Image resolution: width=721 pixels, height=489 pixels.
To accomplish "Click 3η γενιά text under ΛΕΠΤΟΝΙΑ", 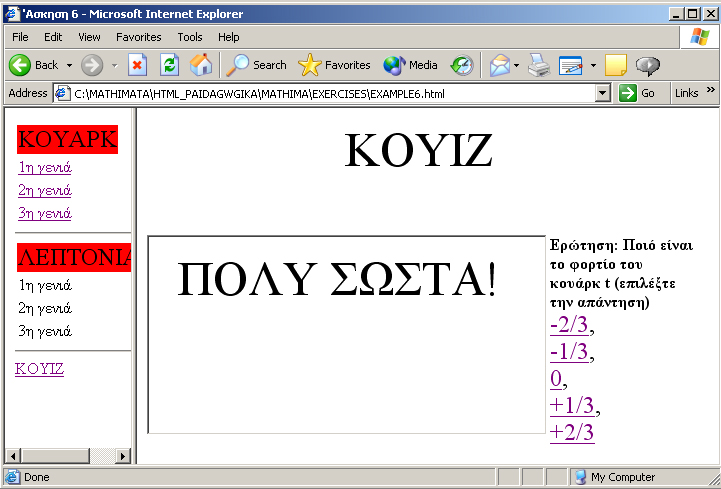I will (x=45, y=331).
